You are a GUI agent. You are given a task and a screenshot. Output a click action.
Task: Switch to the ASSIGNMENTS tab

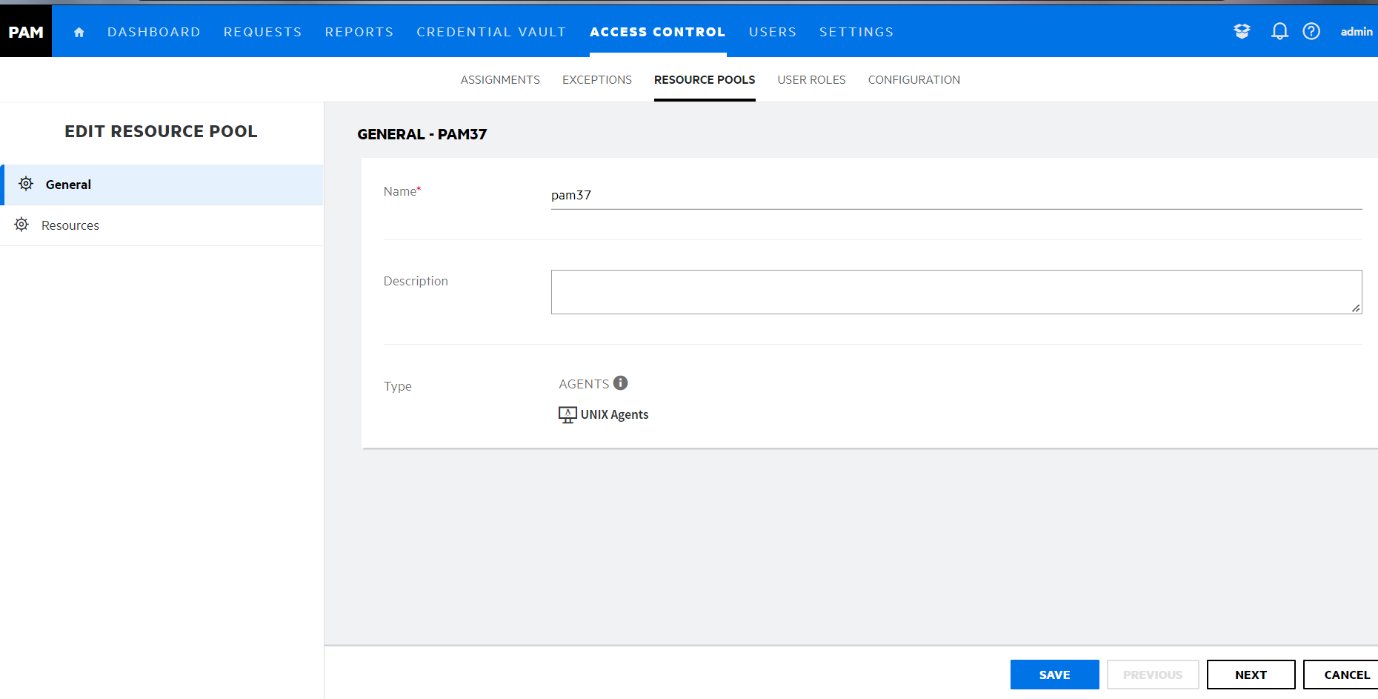pyautogui.click(x=500, y=79)
